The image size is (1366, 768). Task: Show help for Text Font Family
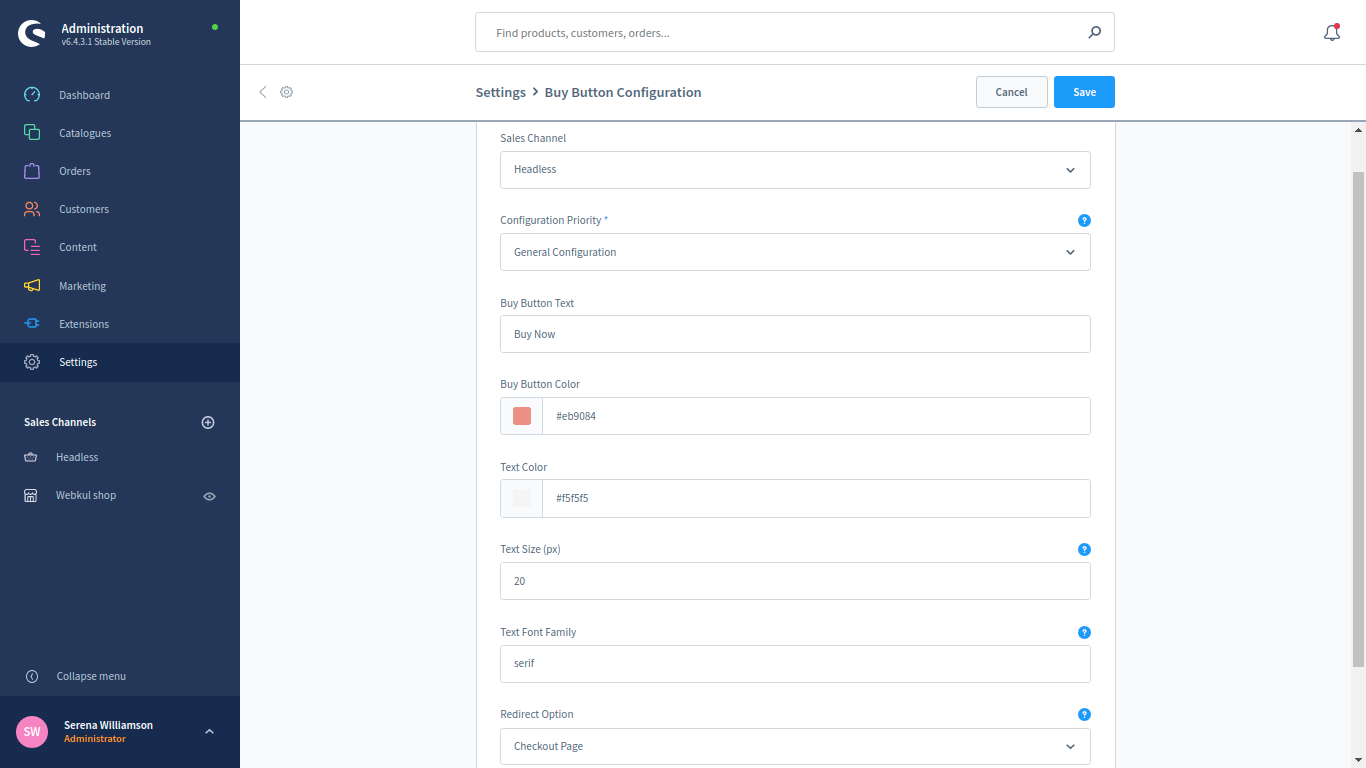pyautogui.click(x=1084, y=632)
